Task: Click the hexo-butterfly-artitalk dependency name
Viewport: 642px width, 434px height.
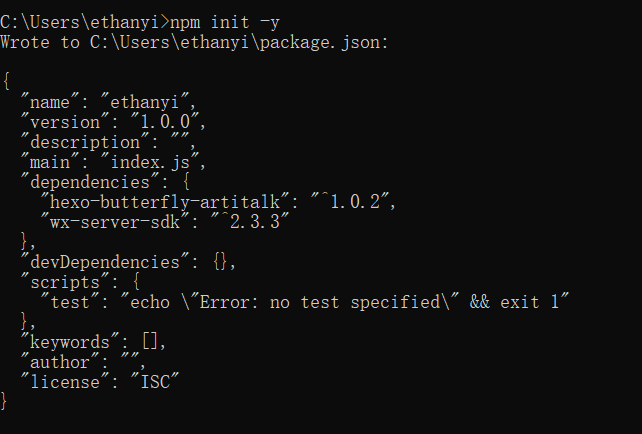Action: click(165, 202)
